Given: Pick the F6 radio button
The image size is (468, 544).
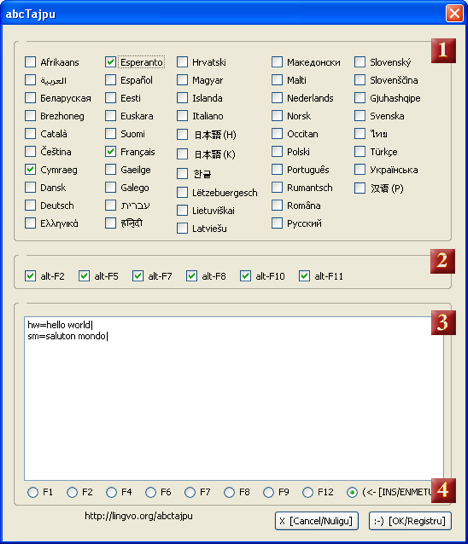Looking at the screenshot, I should (x=151, y=492).
